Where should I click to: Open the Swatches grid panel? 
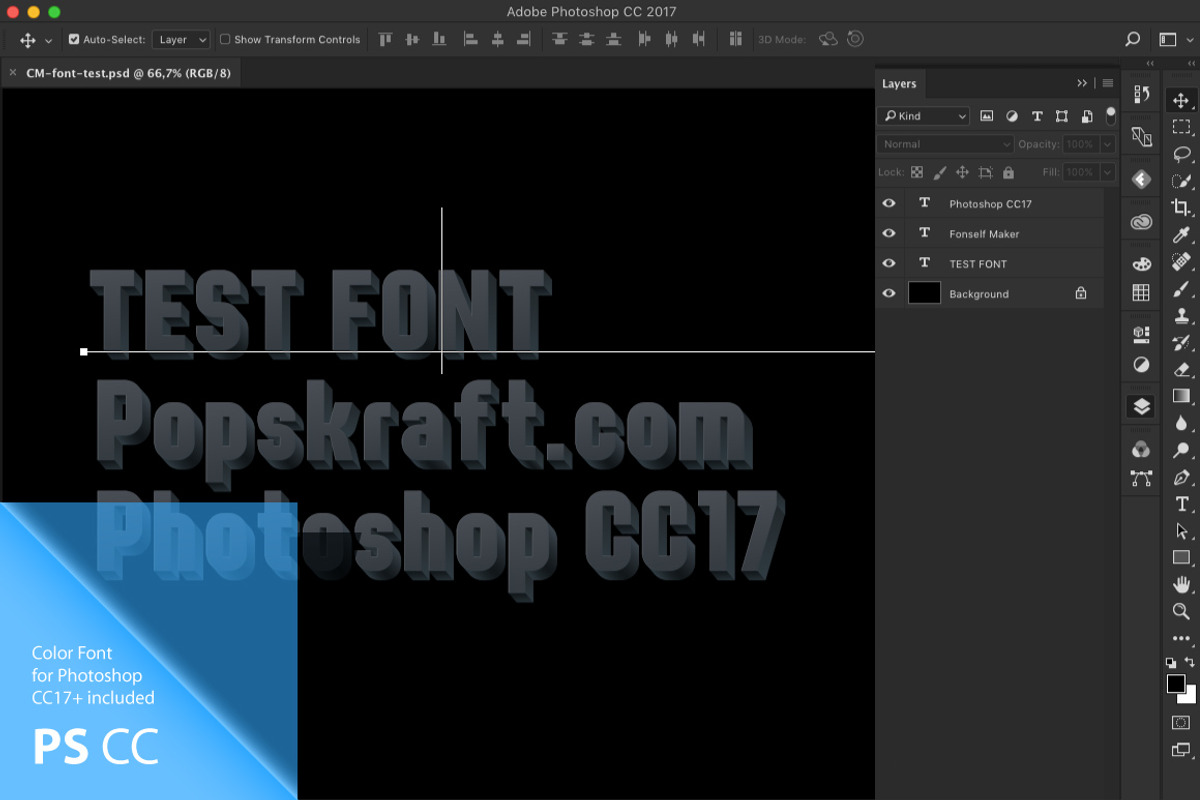[x=1141, y=293]
